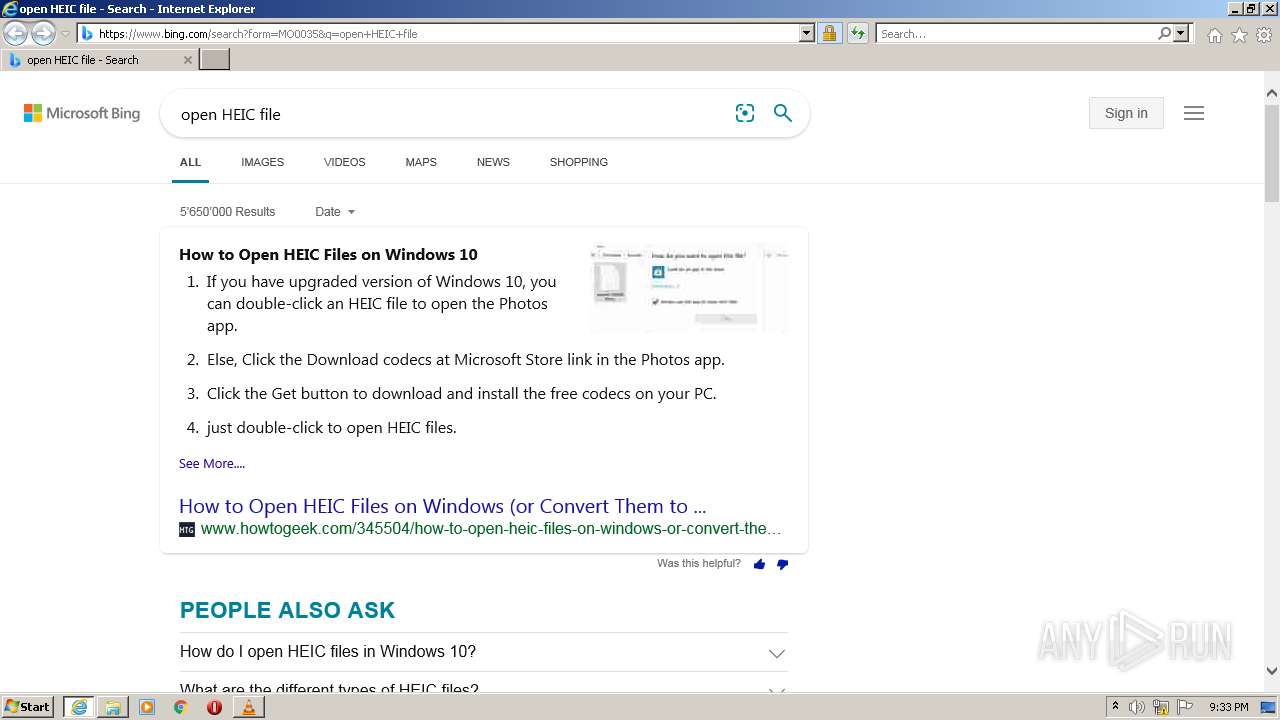The height and width of the screenshot is (720, 1280).
Task: Give thumbs down for answer
Action: 782,564
